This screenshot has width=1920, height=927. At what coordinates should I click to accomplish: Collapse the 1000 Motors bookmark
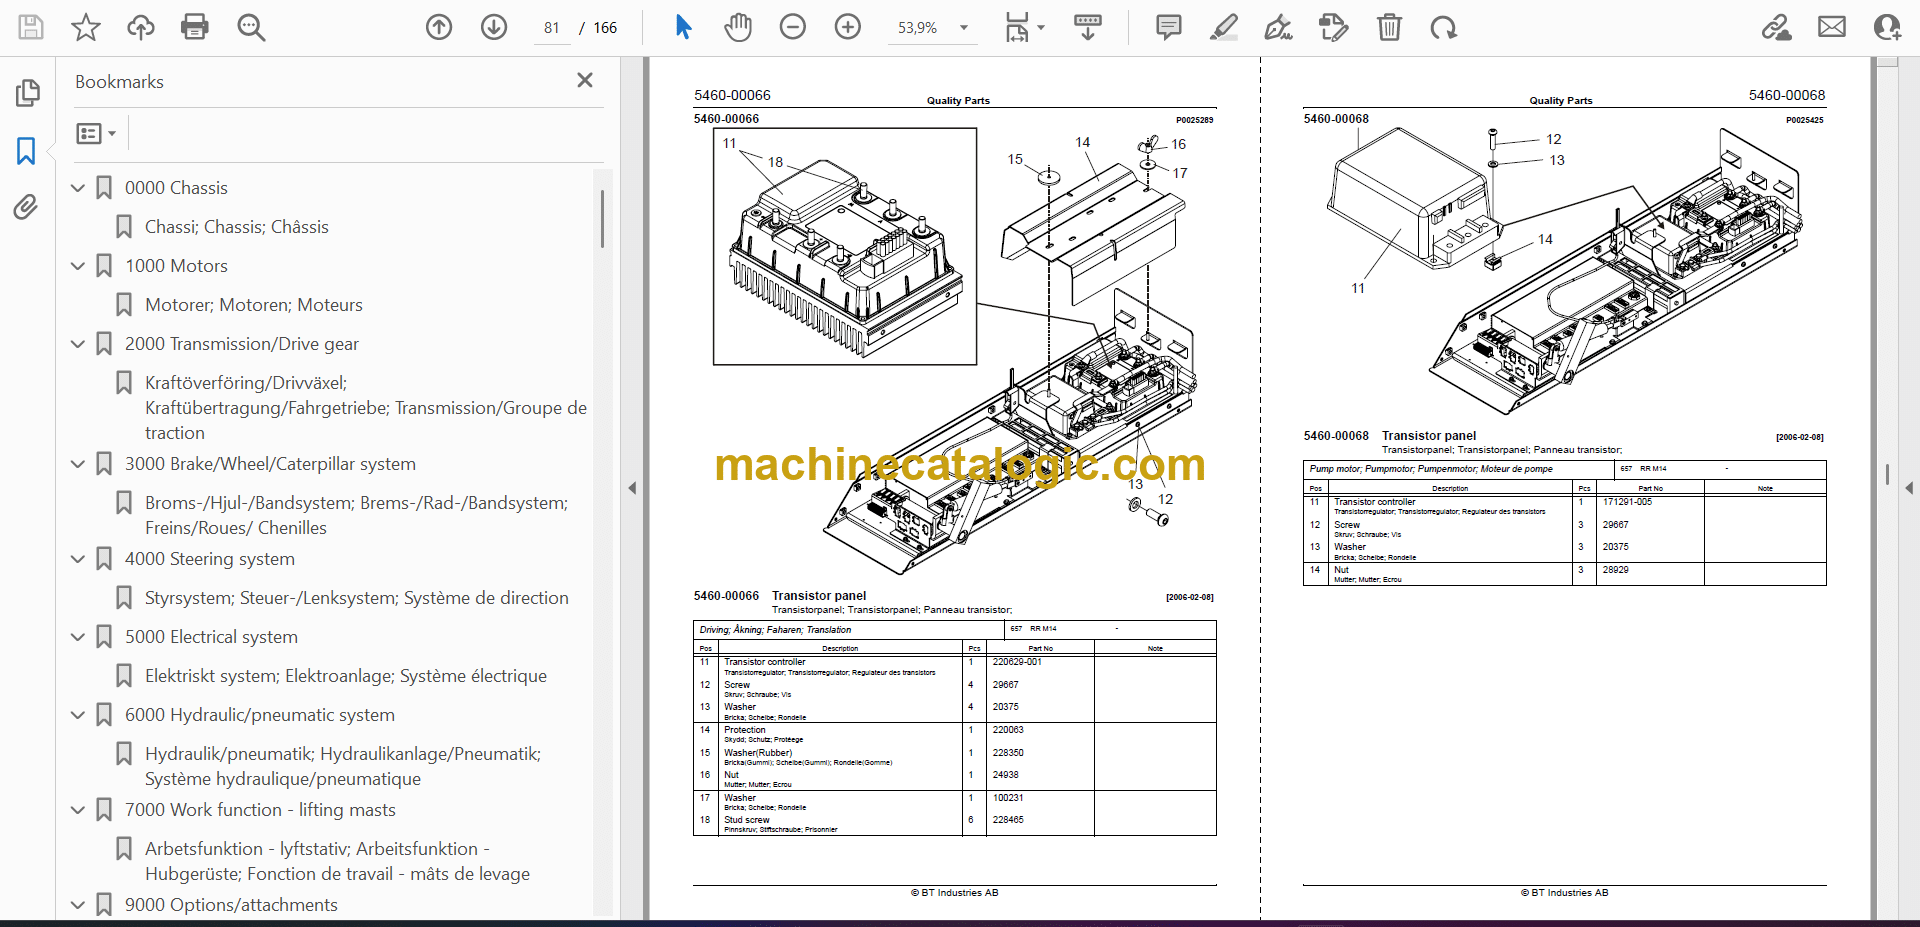(78, 266)
